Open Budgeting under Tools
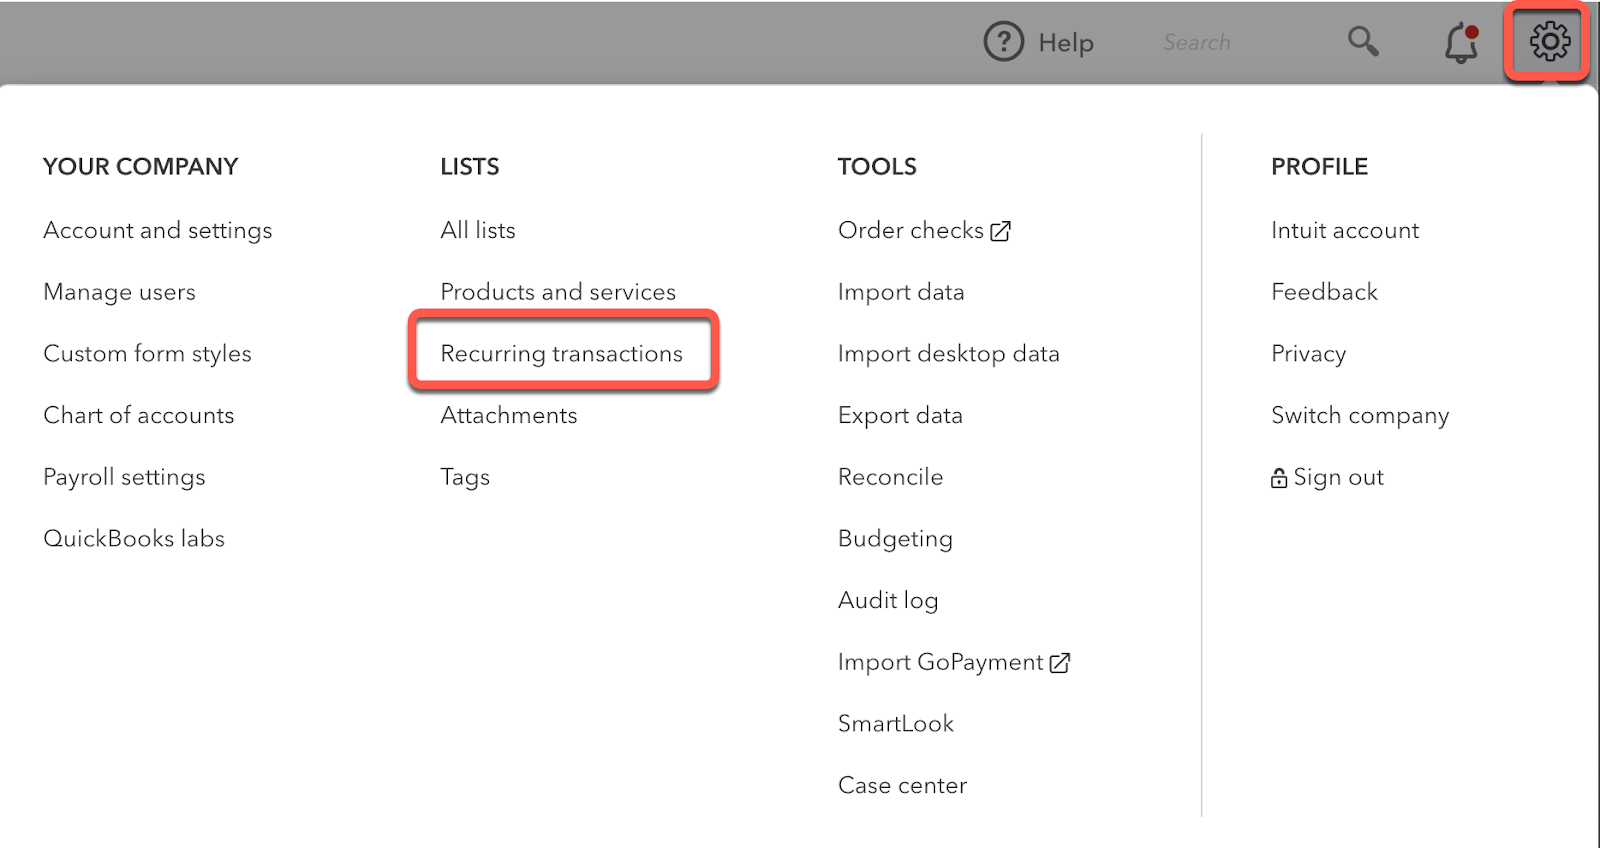The image size is (1600, 848). click(x=895, y=538)
